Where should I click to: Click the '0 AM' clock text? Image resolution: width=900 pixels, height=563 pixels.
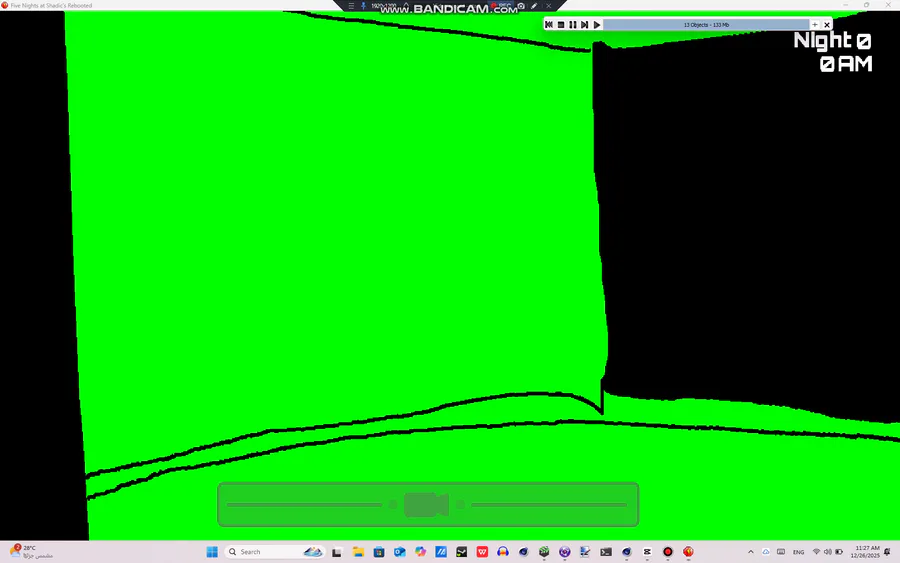(846, 64)
